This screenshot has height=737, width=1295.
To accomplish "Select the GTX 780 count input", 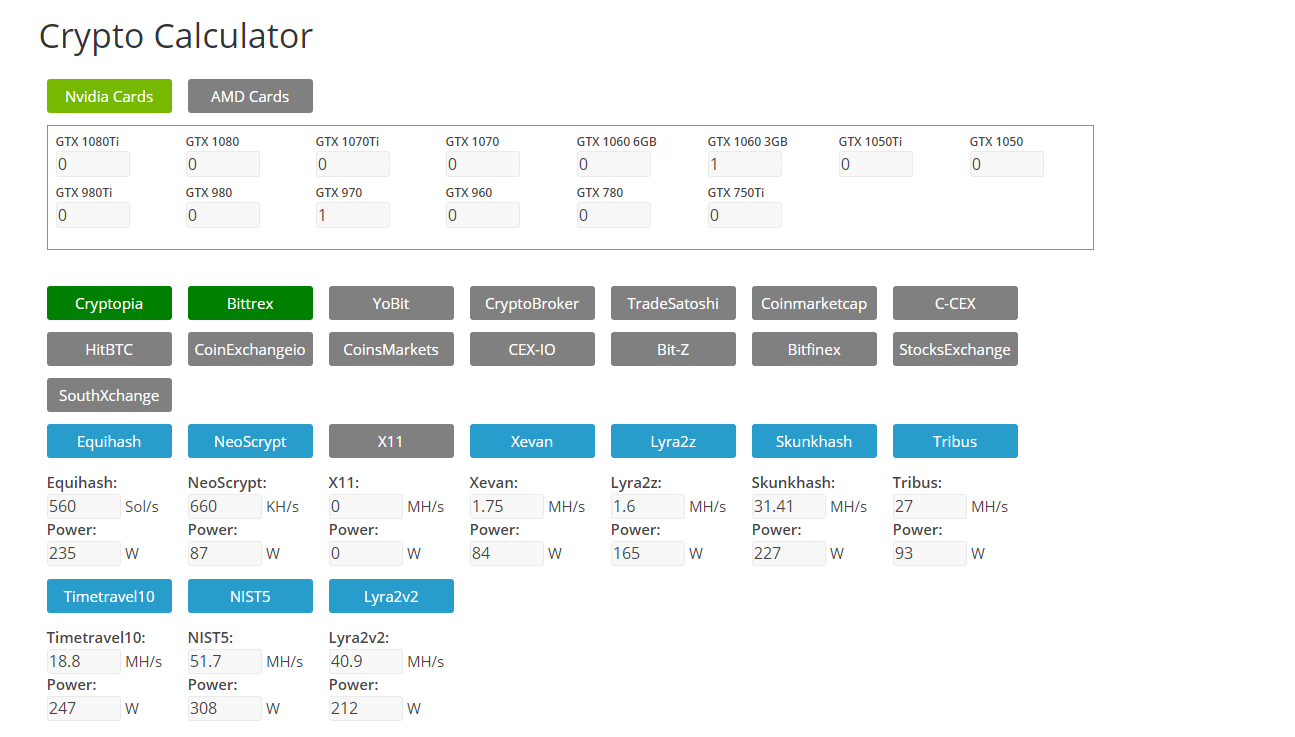I will [x=614, y=215].
